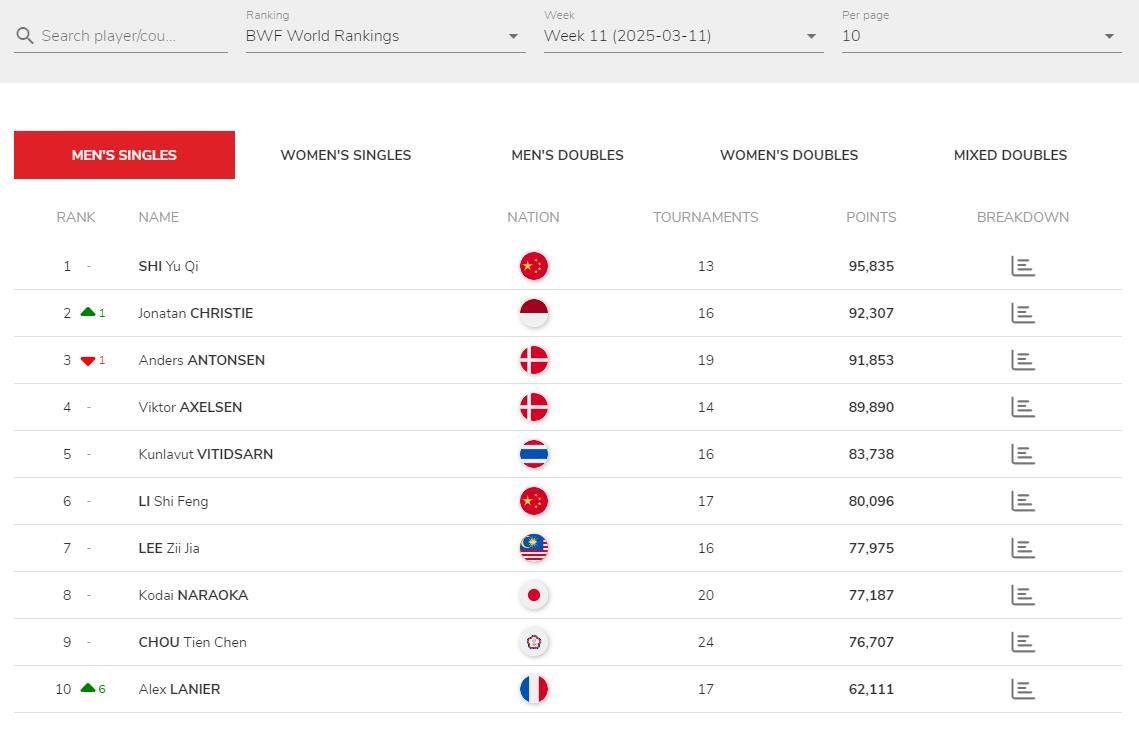Go to Men's Doubles tab

(x=567, y=155)
